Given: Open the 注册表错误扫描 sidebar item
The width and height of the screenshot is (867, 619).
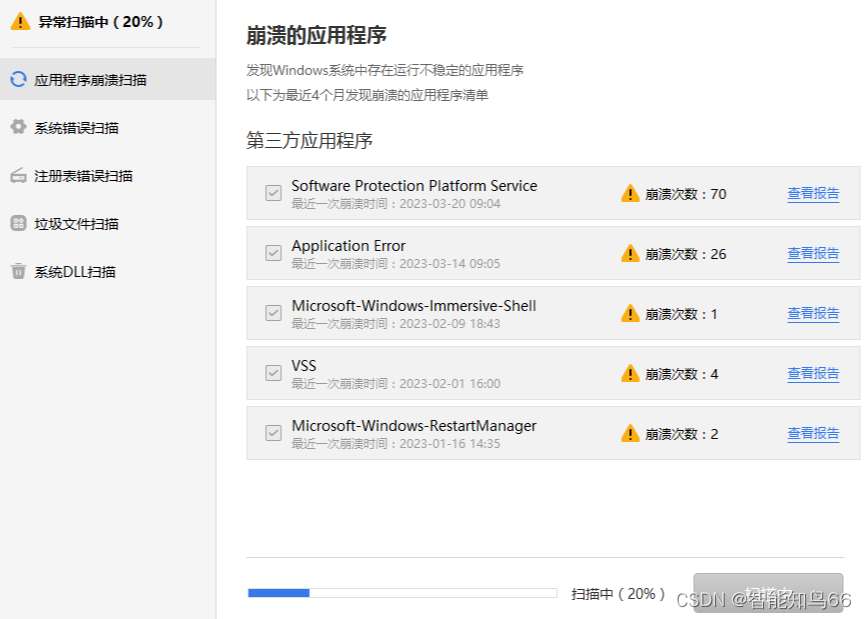Looking at the screenshot, I should click(x=108, y=176).
